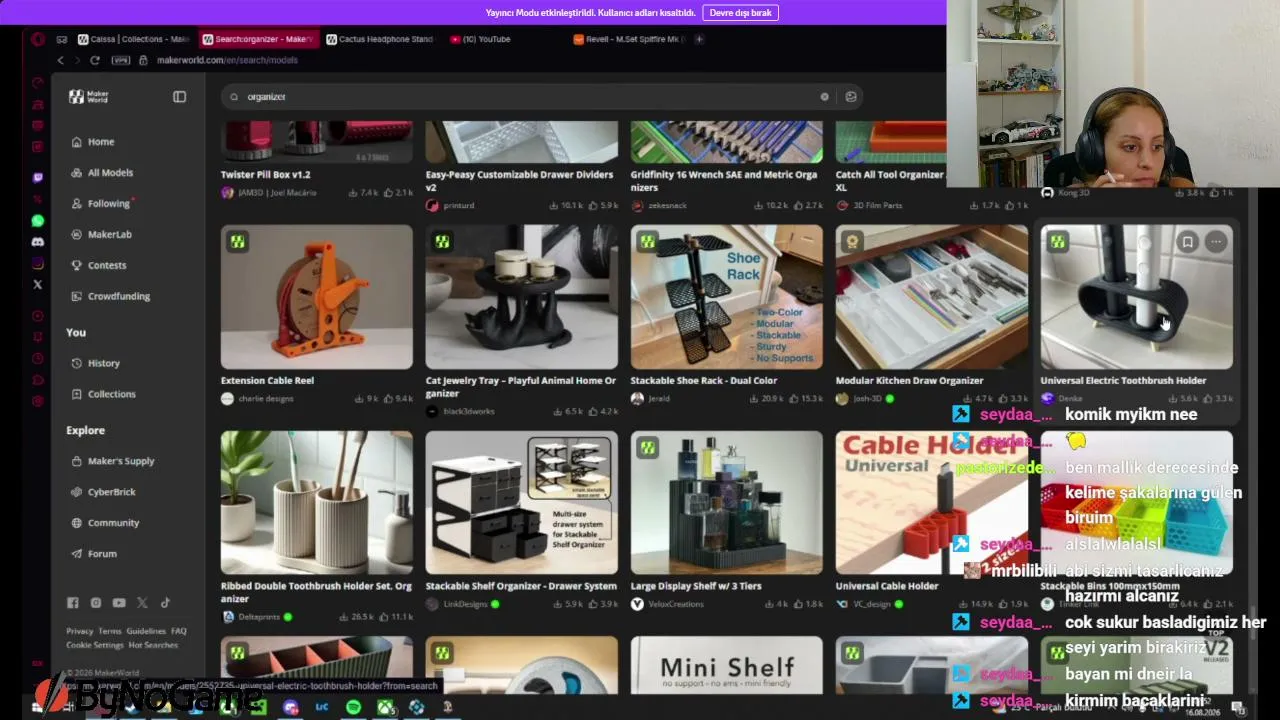Open the charlie designs author profile
The width and height of the screenshot is (1280, 720).
tap(258, 399)
